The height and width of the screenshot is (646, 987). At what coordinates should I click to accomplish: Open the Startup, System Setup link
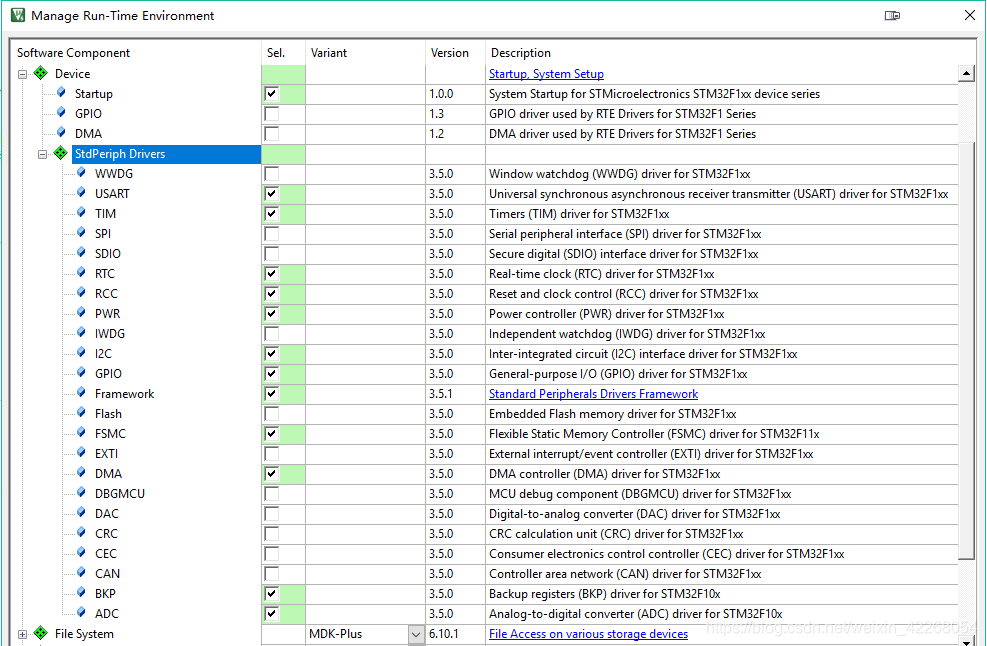pos(546,74)
